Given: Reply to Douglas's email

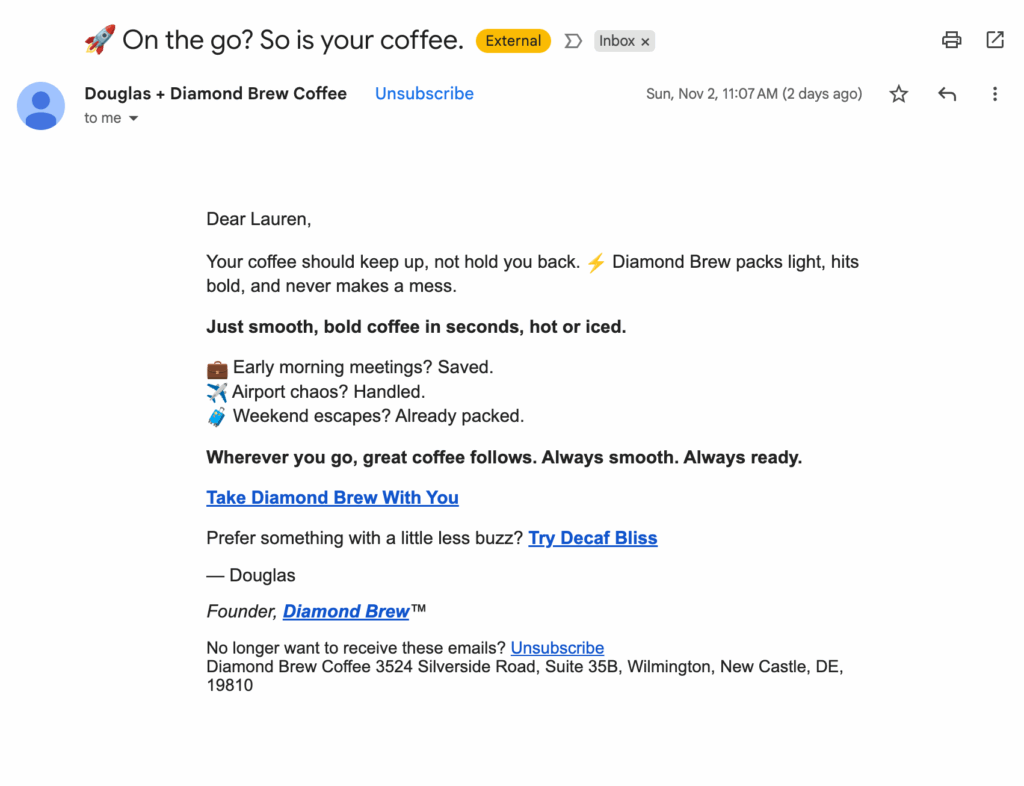Looking at the screenshot, I should click(947, 93).
